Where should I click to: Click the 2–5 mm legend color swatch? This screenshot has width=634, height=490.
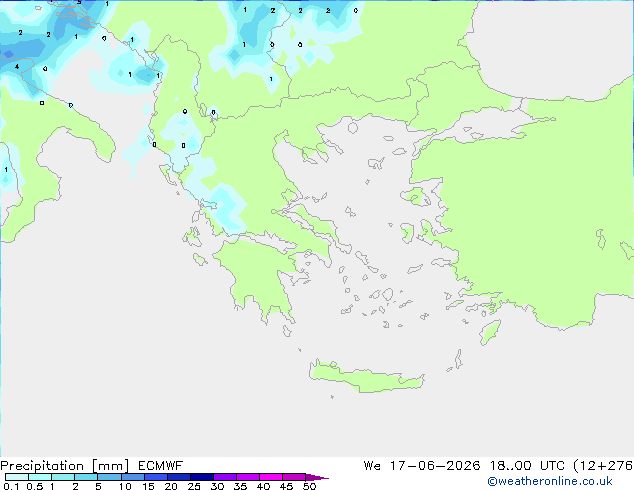click(x=86, y=477)
